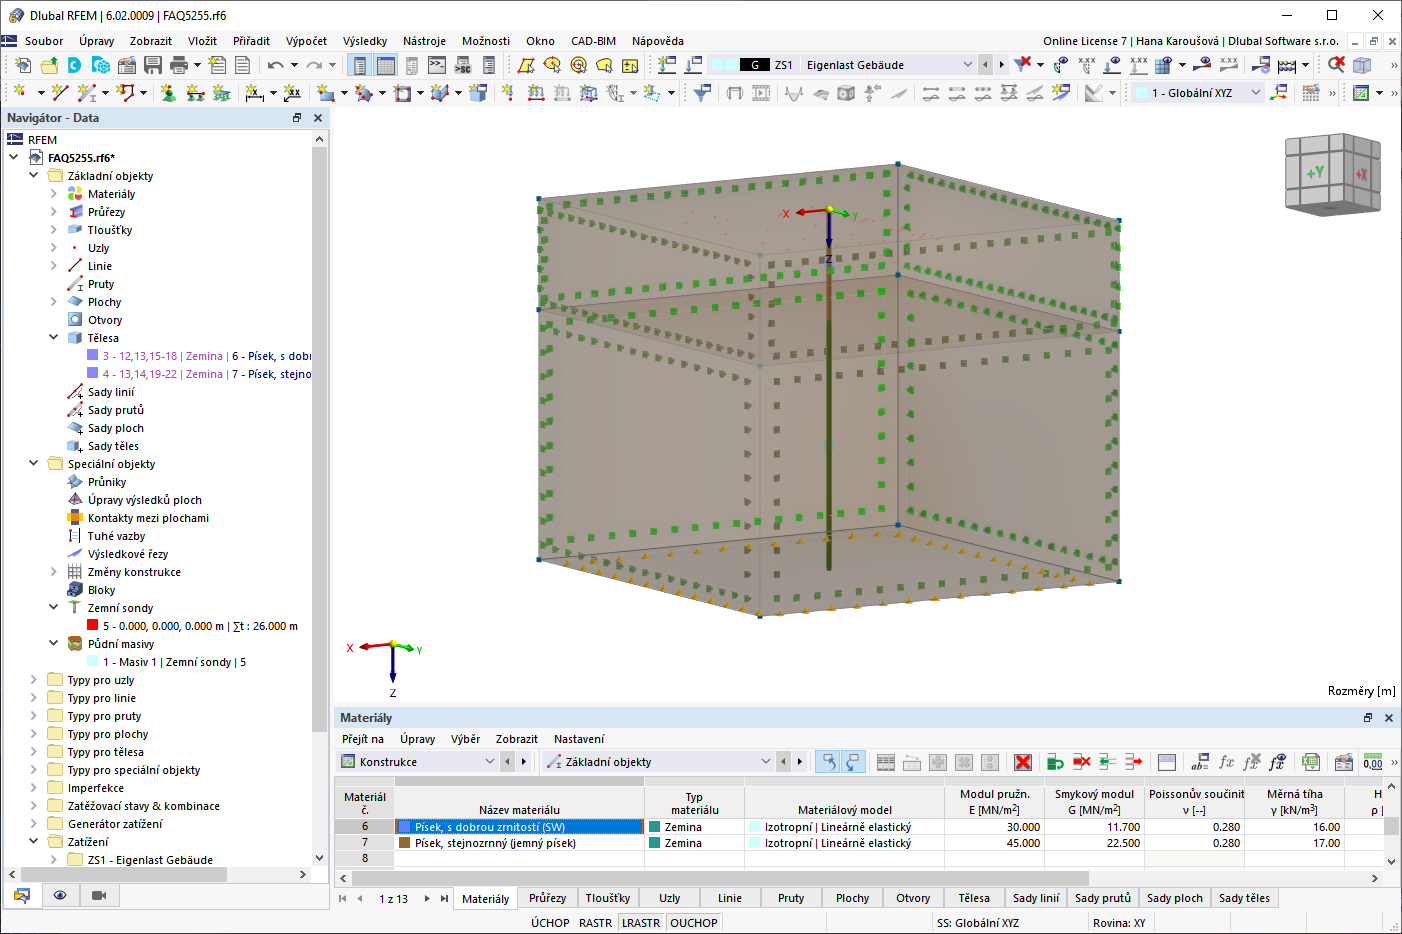Viewport: 1402px width, 934px height.
Task: Click the navigator Data tab icon at bottom
Action: click(22, 895)
